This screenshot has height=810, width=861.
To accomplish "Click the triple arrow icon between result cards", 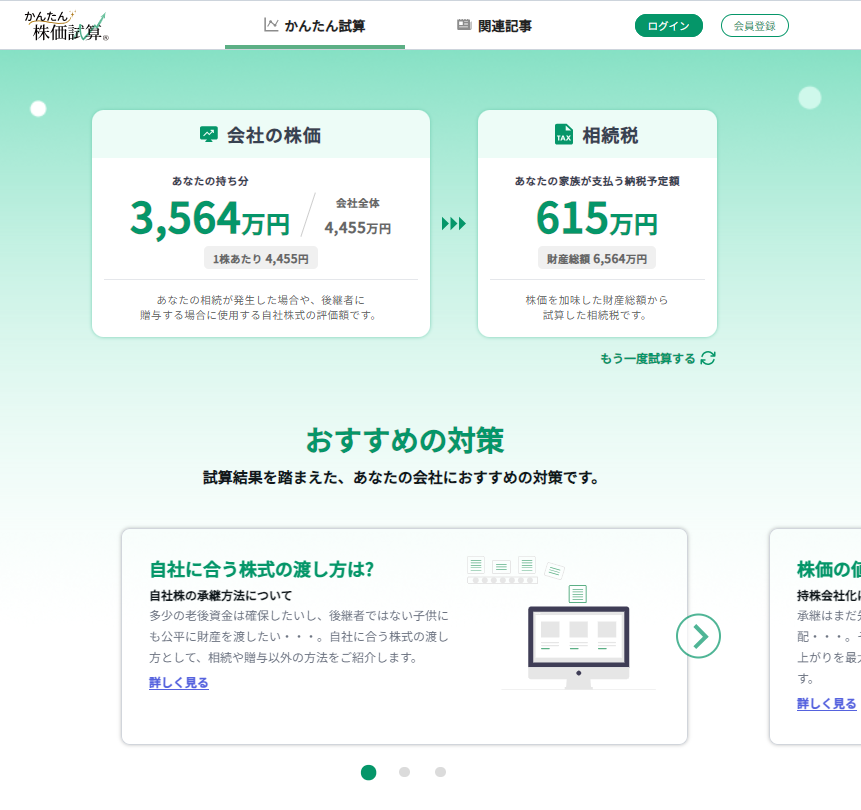I will (454, 224).
